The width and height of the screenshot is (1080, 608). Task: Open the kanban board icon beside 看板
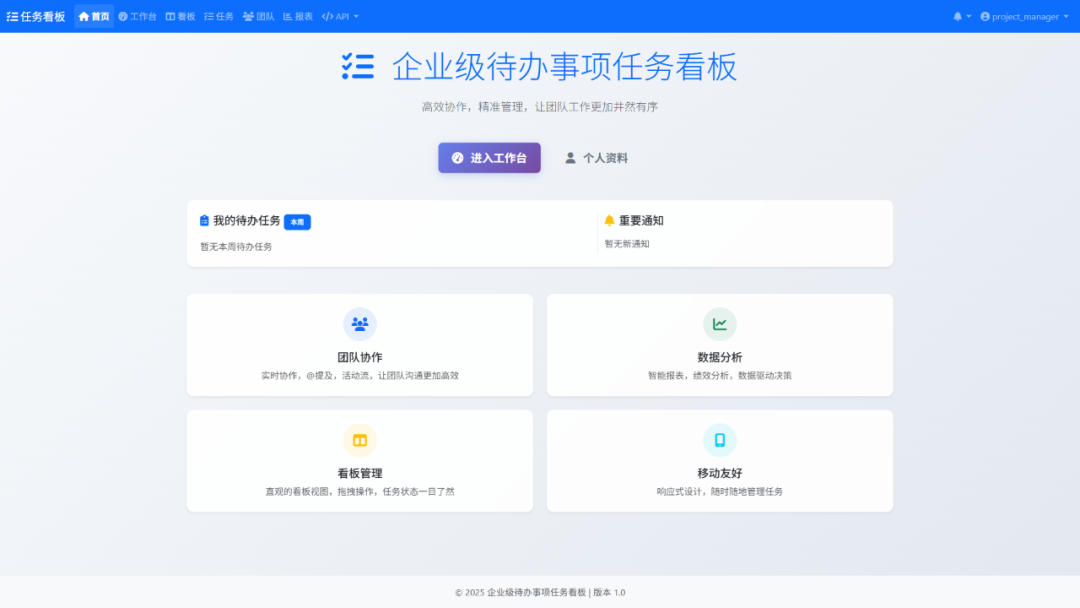tap(172, 15)
